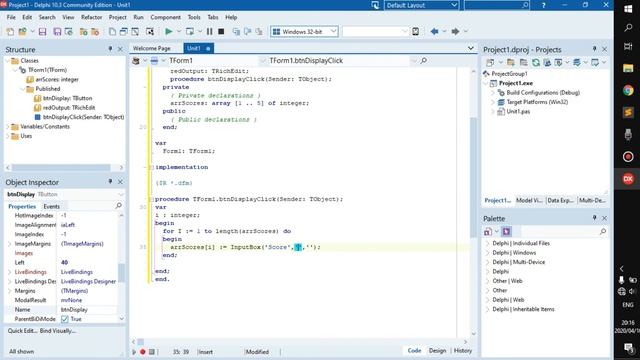Click the Run (green play) toolbar icon

[x=169, y=31]
